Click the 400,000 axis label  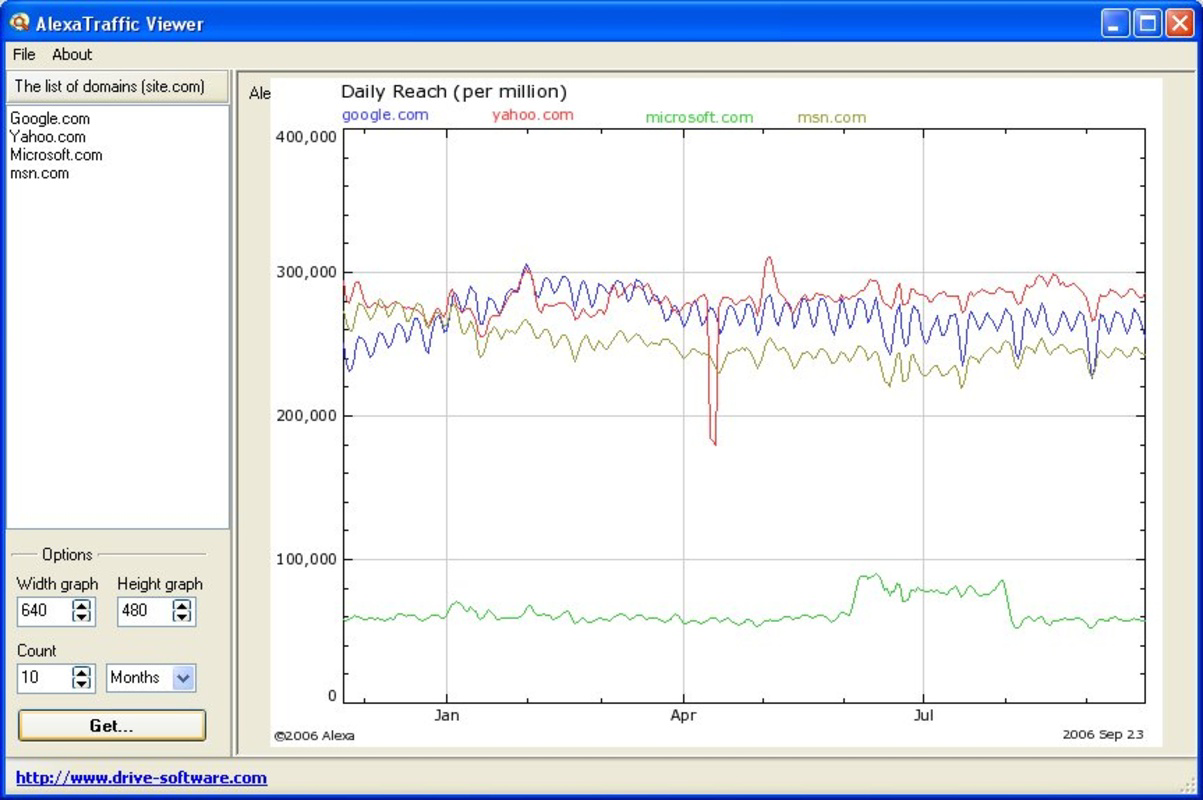[305, 136]
